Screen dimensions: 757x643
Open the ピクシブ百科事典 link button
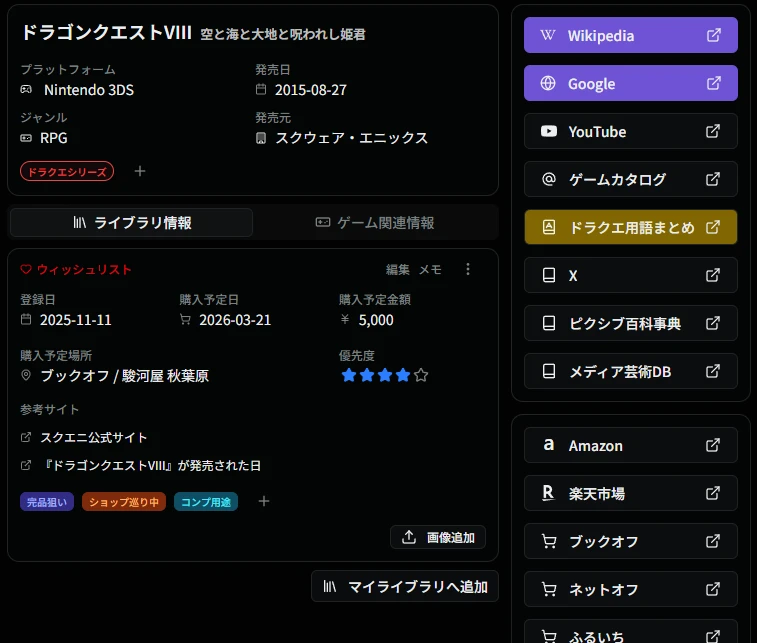pyautogui.click(x=631, y=323)
